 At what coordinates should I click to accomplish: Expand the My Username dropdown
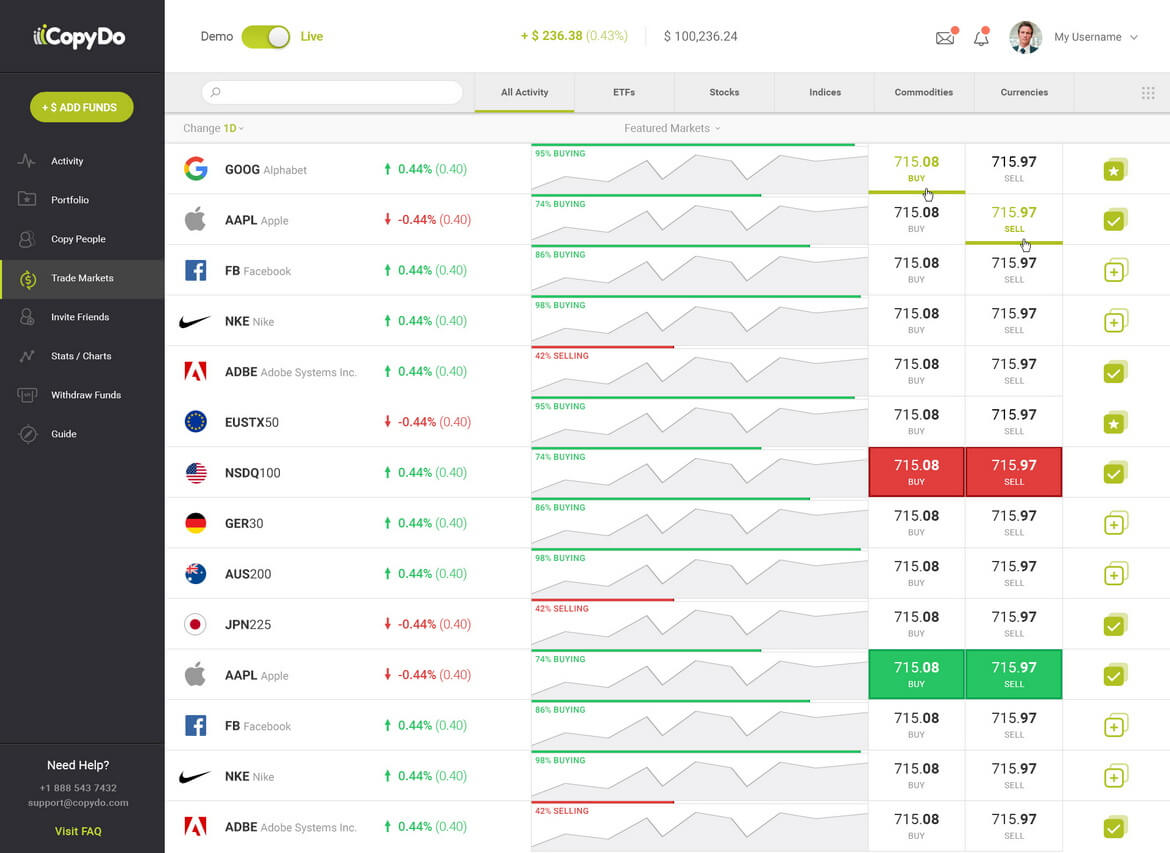tap(1095, 37)
